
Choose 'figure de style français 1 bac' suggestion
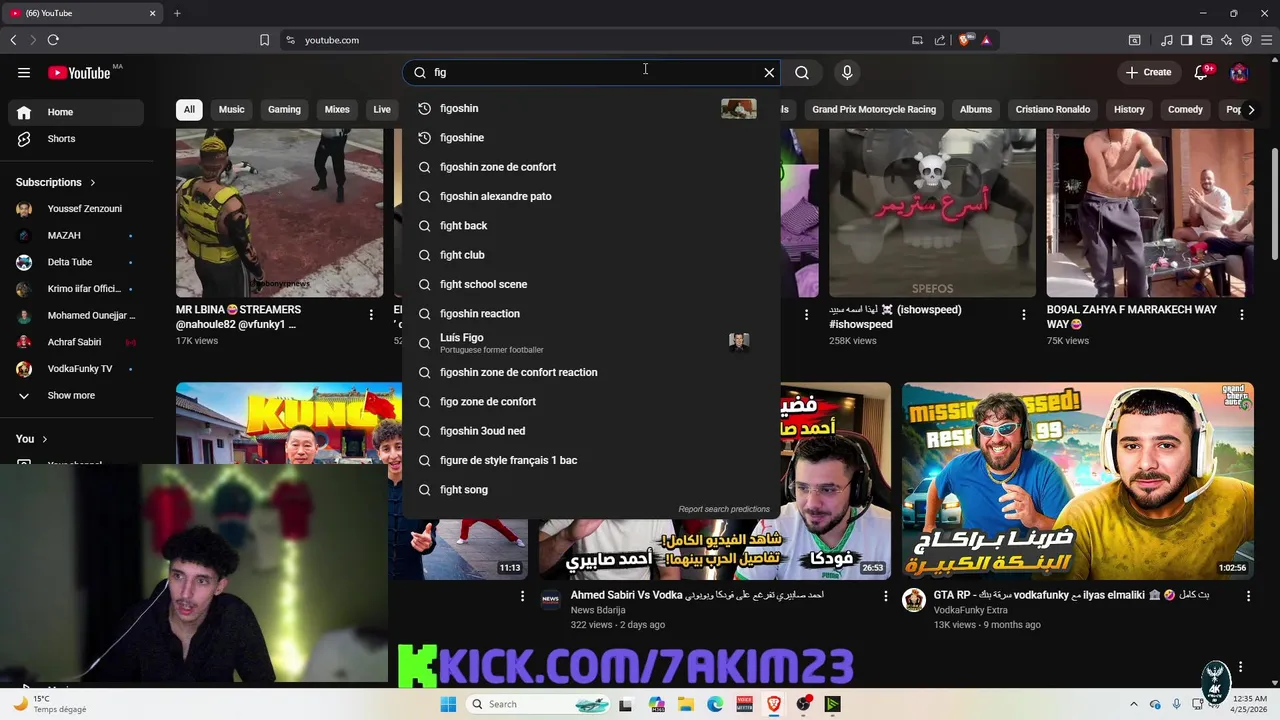(591, 460)
